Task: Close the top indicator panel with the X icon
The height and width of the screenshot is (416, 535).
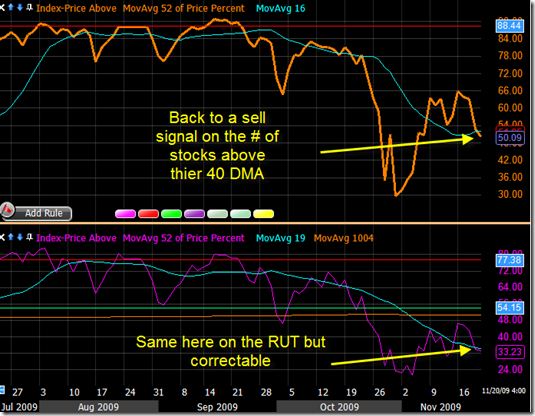Action: pos(2,8)
